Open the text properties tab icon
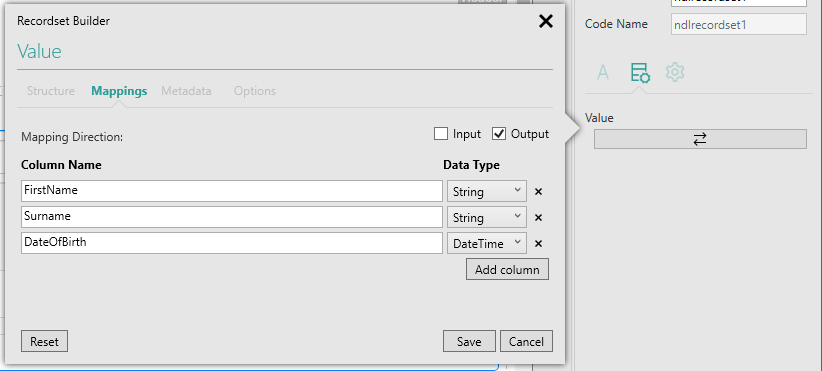822x371 pixels. click(603, 72)
